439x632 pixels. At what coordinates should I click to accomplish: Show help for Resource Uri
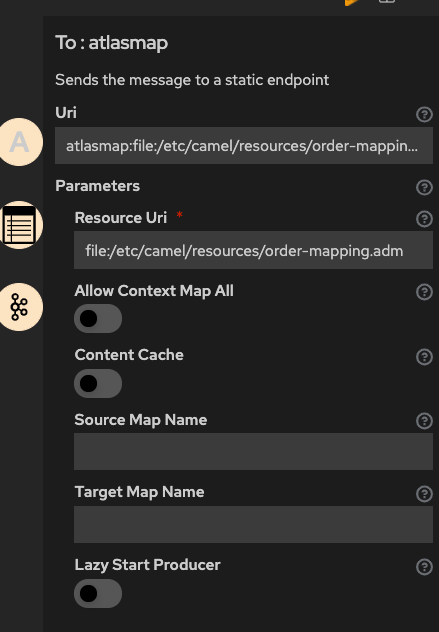pos(424,219)
